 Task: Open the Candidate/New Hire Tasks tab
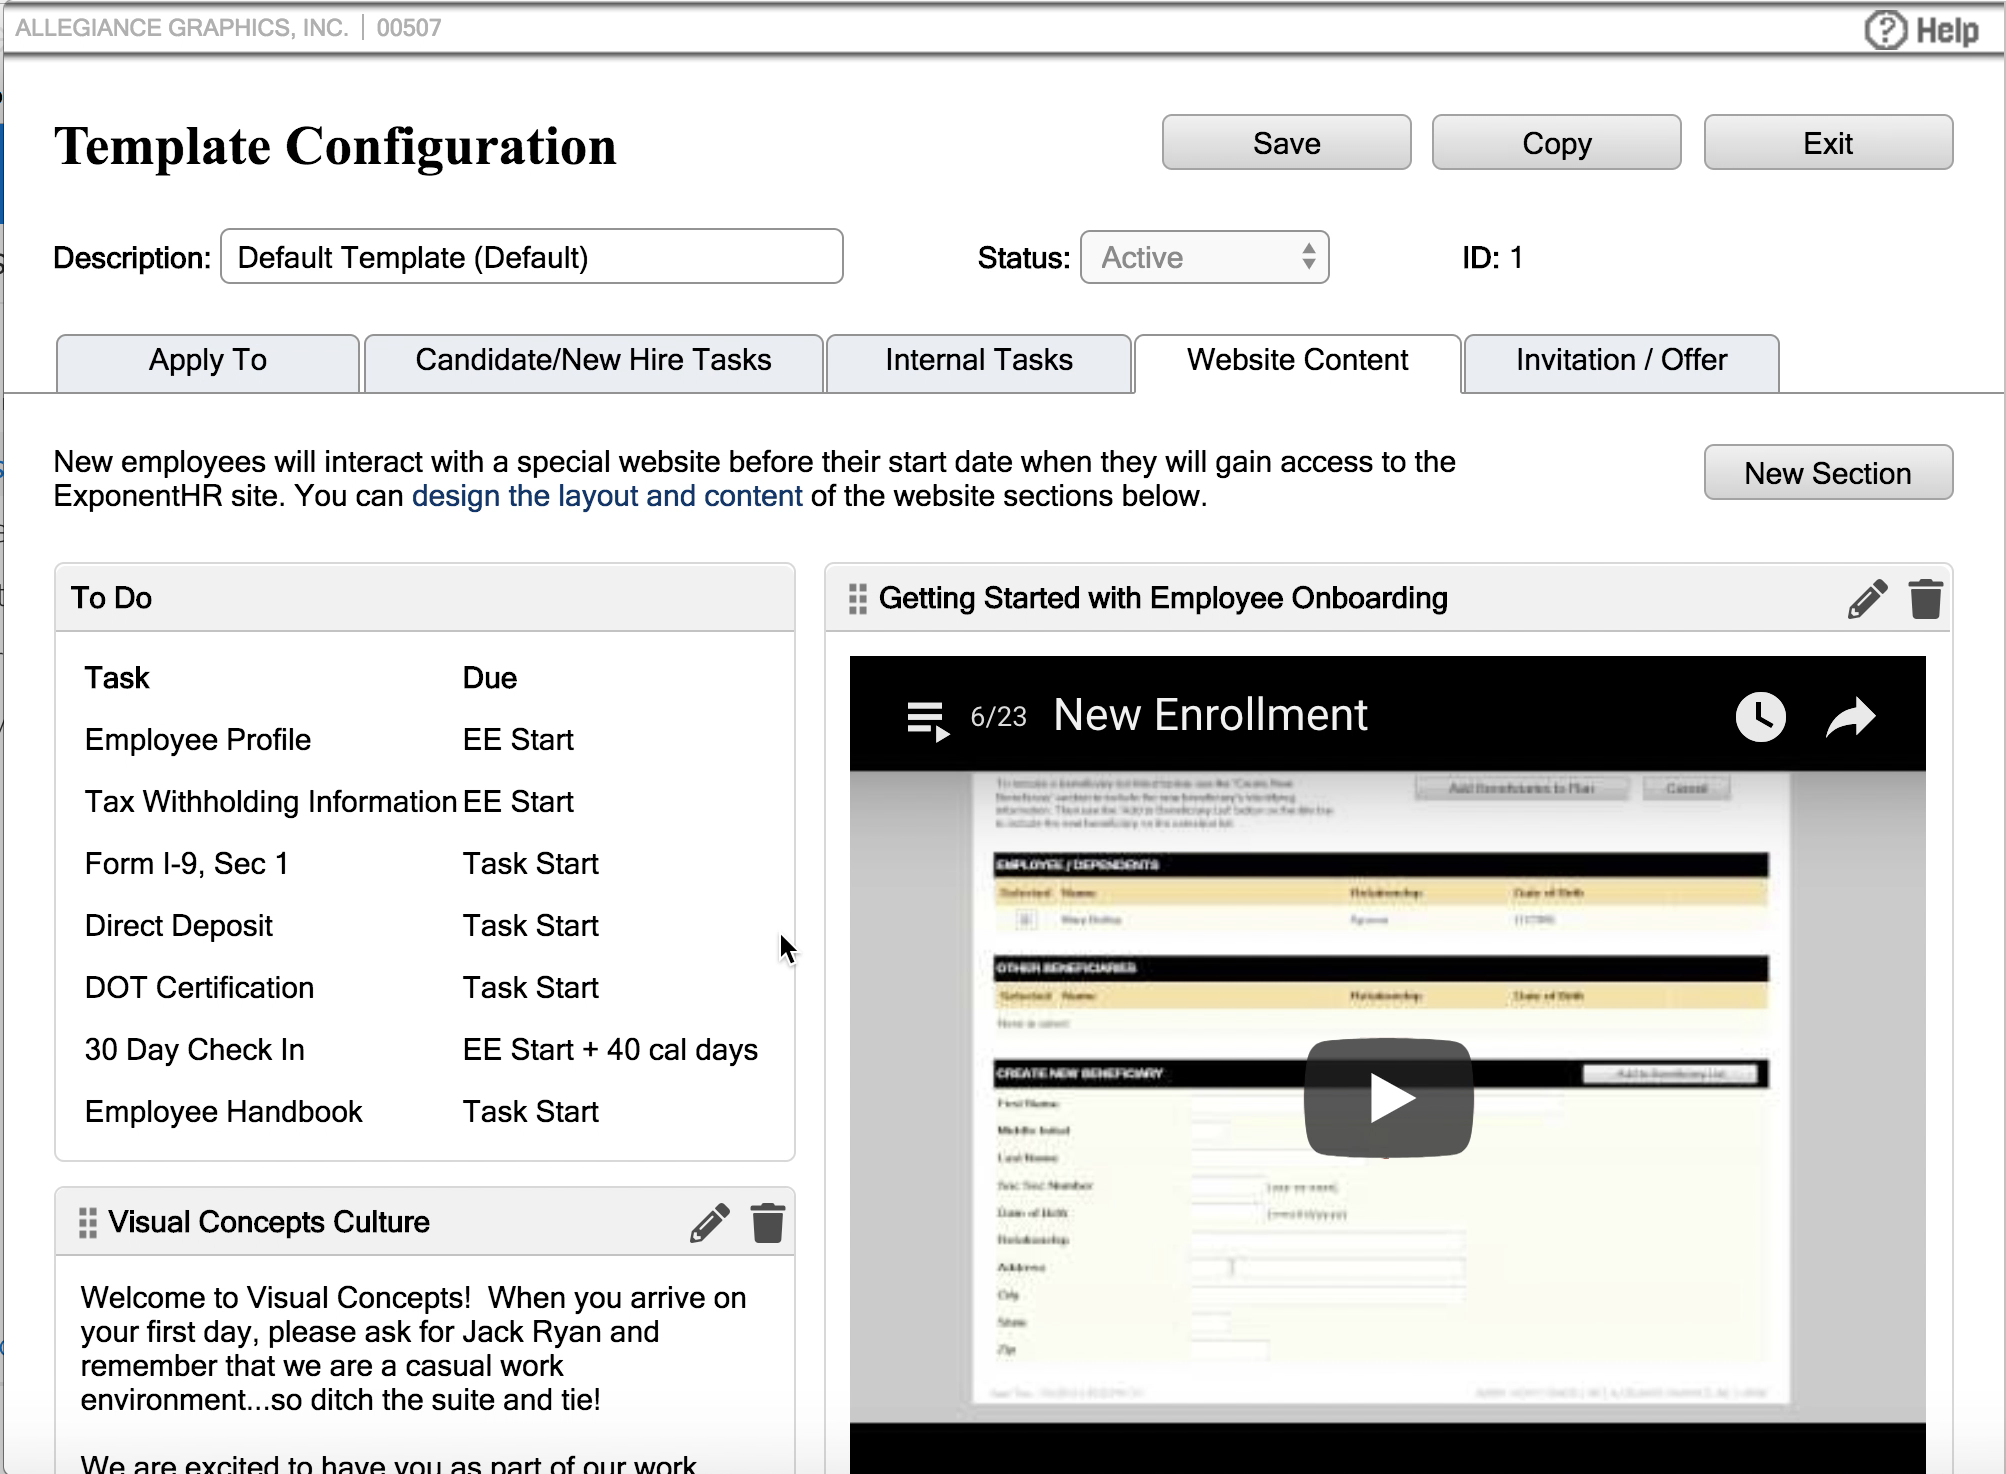(592, 361)
